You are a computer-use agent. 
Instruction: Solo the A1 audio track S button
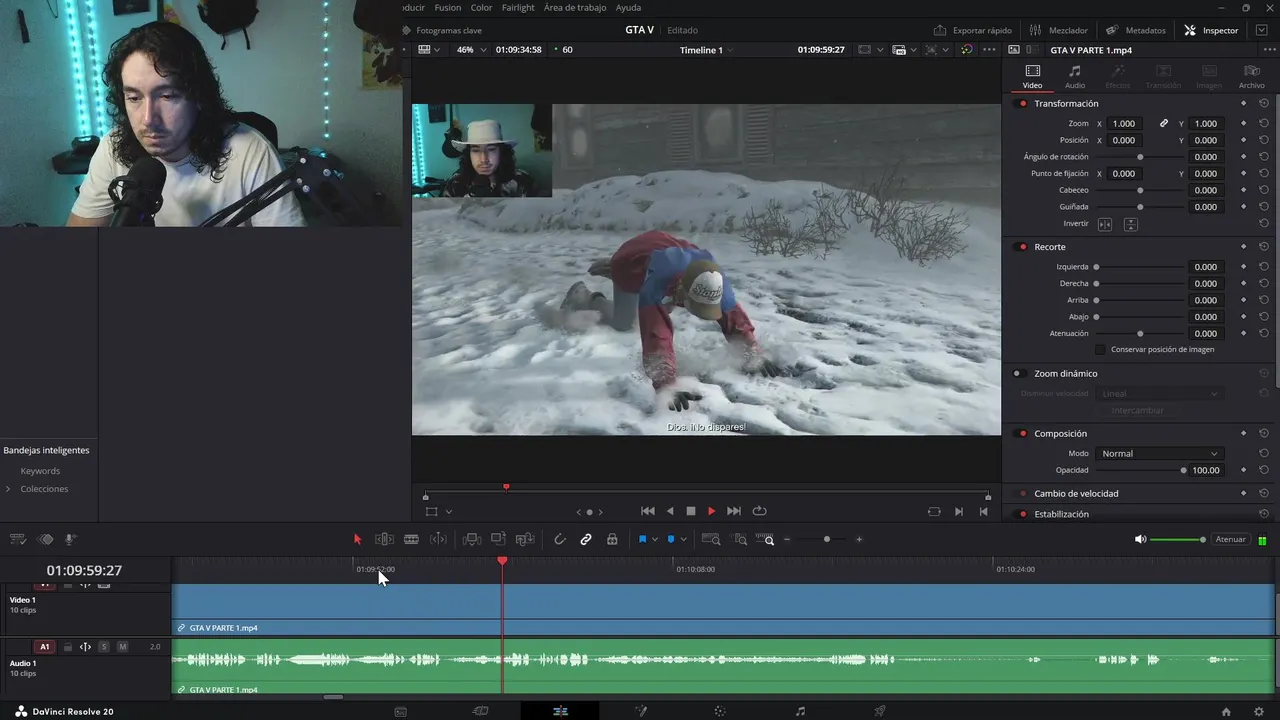pos(104,647)
